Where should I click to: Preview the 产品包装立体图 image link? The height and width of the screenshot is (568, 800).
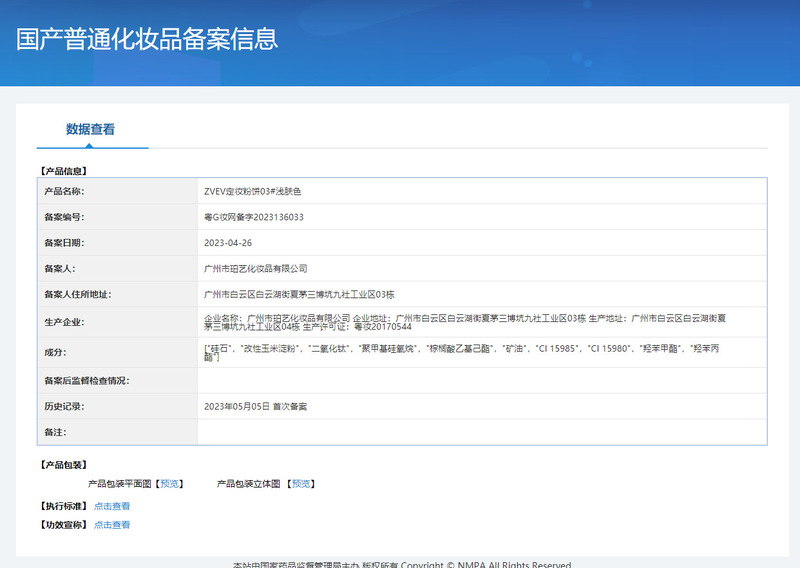301,484
